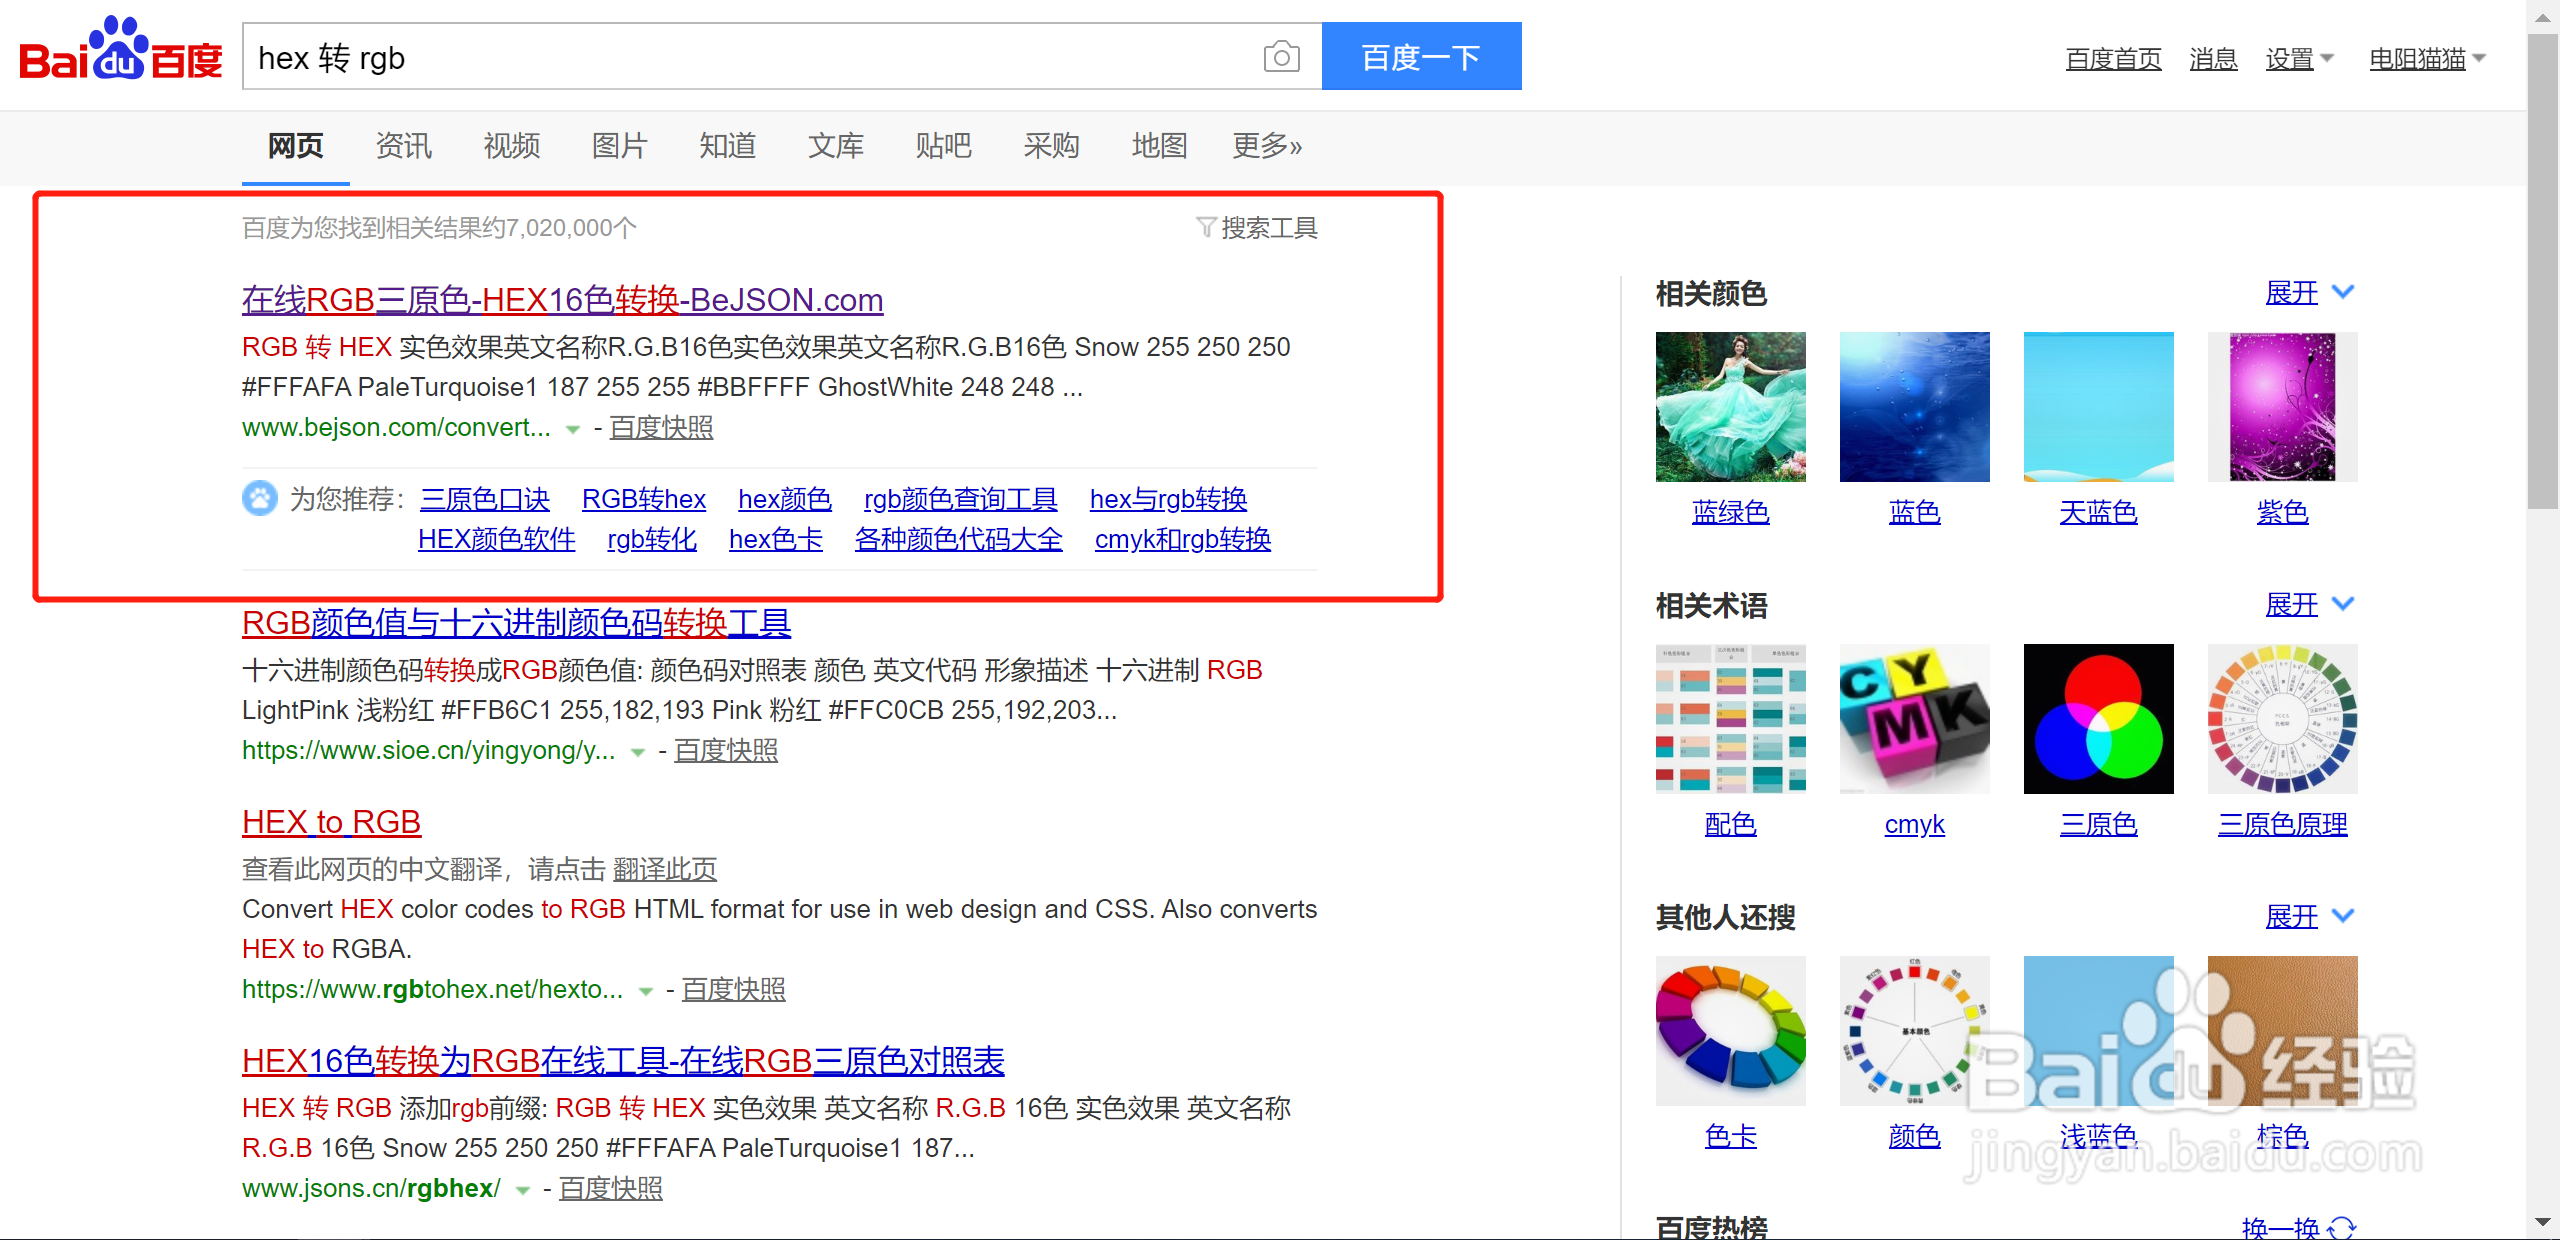Open BeJSON RGB-HEX conversion result
This screenshot has height=1240, width=2560.
(563, 299)
